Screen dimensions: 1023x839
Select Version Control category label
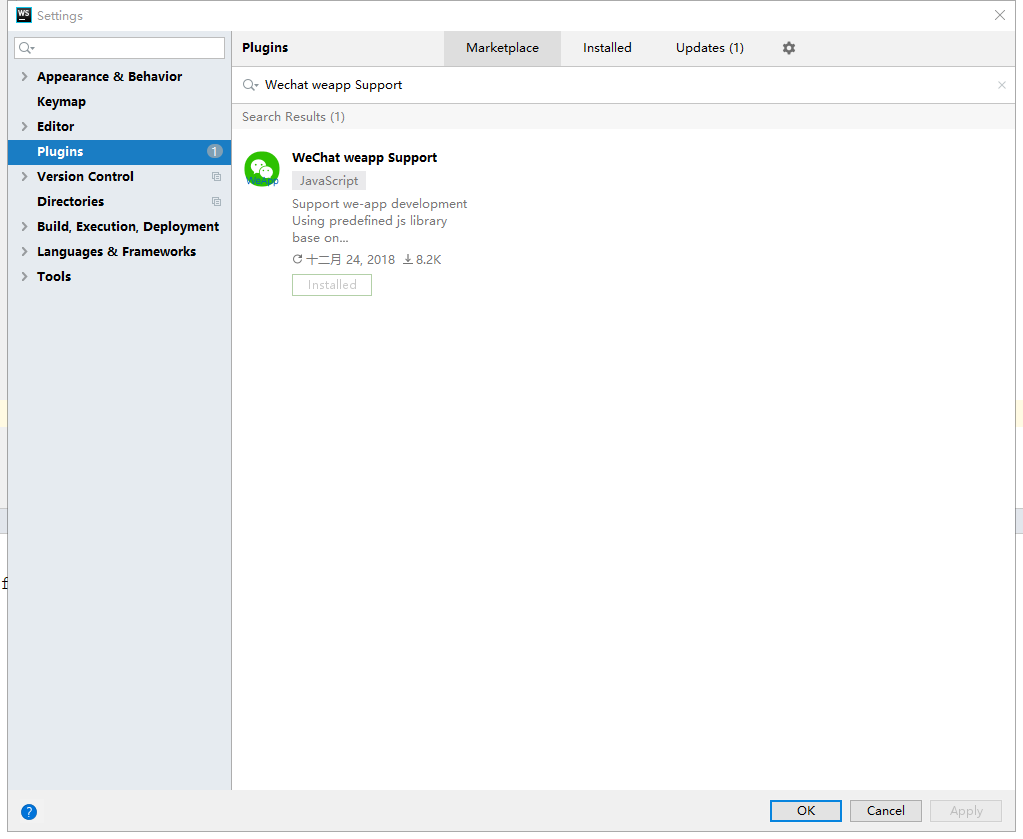pyautogui.click(x=85, y=177)
